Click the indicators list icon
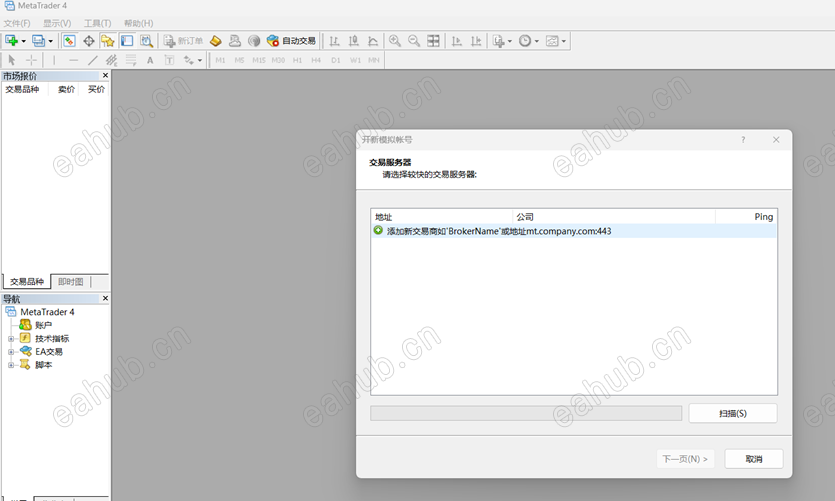This screenshot has width=835, height=501. 498,40
